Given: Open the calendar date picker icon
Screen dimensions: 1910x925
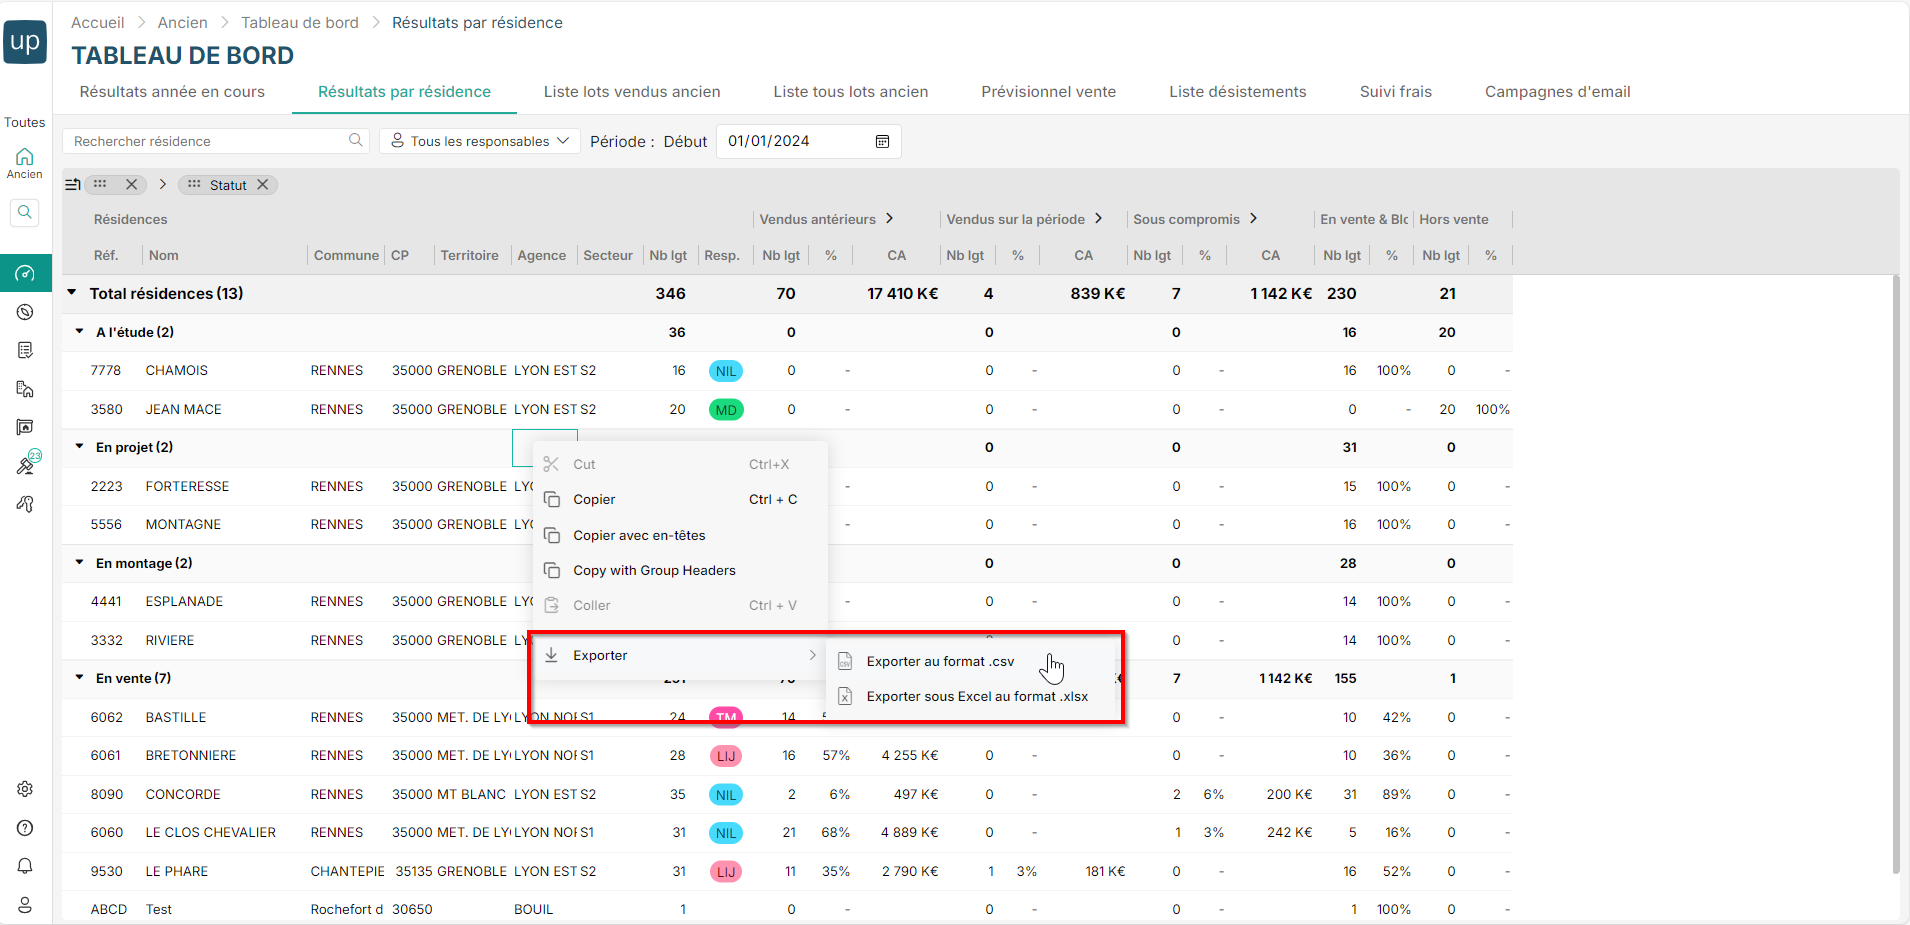Looking at the screenshot, I should point(882,141).
